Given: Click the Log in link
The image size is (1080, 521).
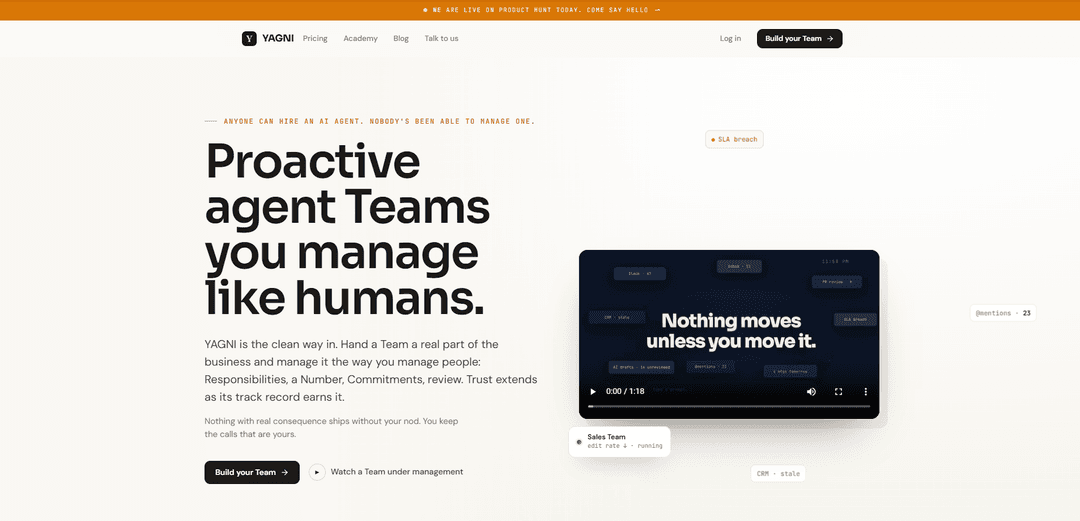Looking at the screenshot, I should pos(730,39).
